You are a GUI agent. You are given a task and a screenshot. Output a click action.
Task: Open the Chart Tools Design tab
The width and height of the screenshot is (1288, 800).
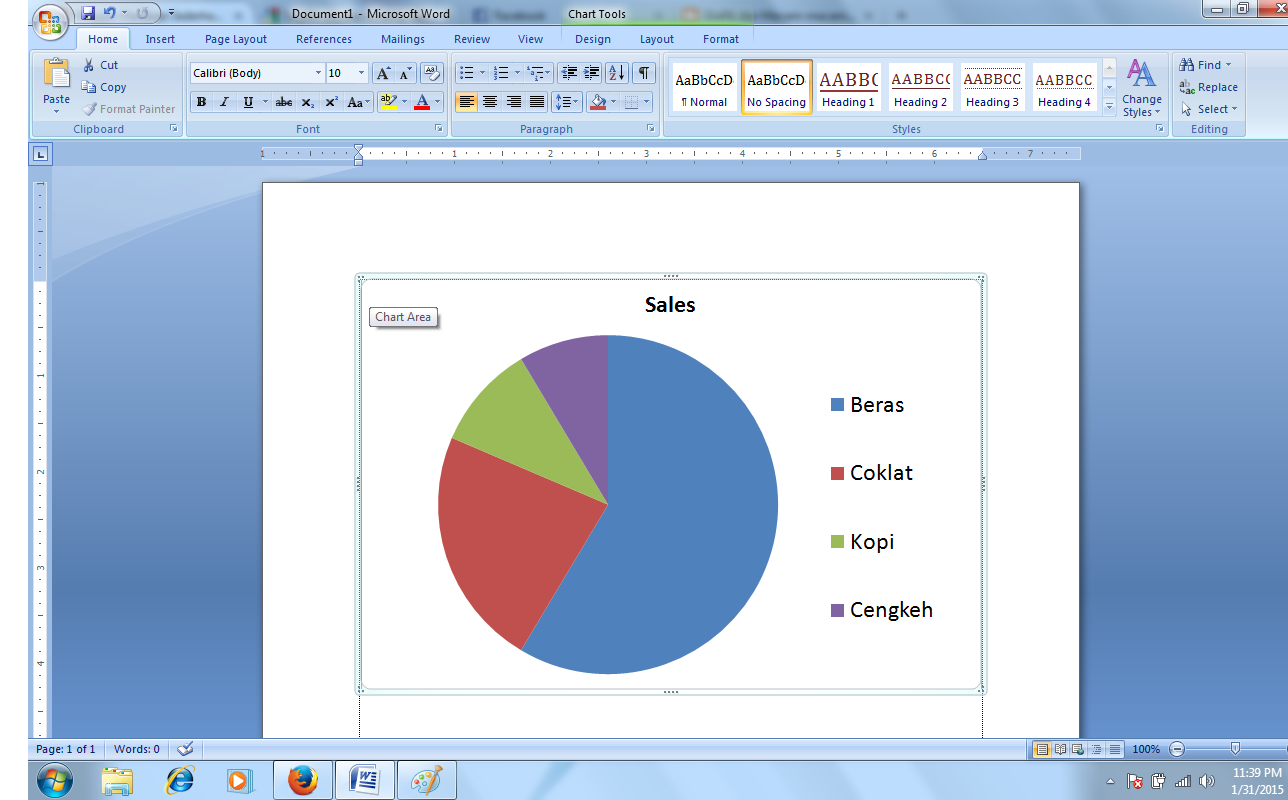point(593,39)
